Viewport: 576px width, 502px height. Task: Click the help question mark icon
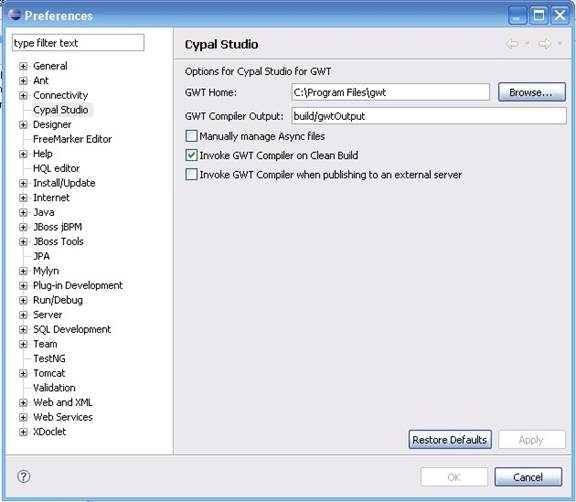click(24, 477)
